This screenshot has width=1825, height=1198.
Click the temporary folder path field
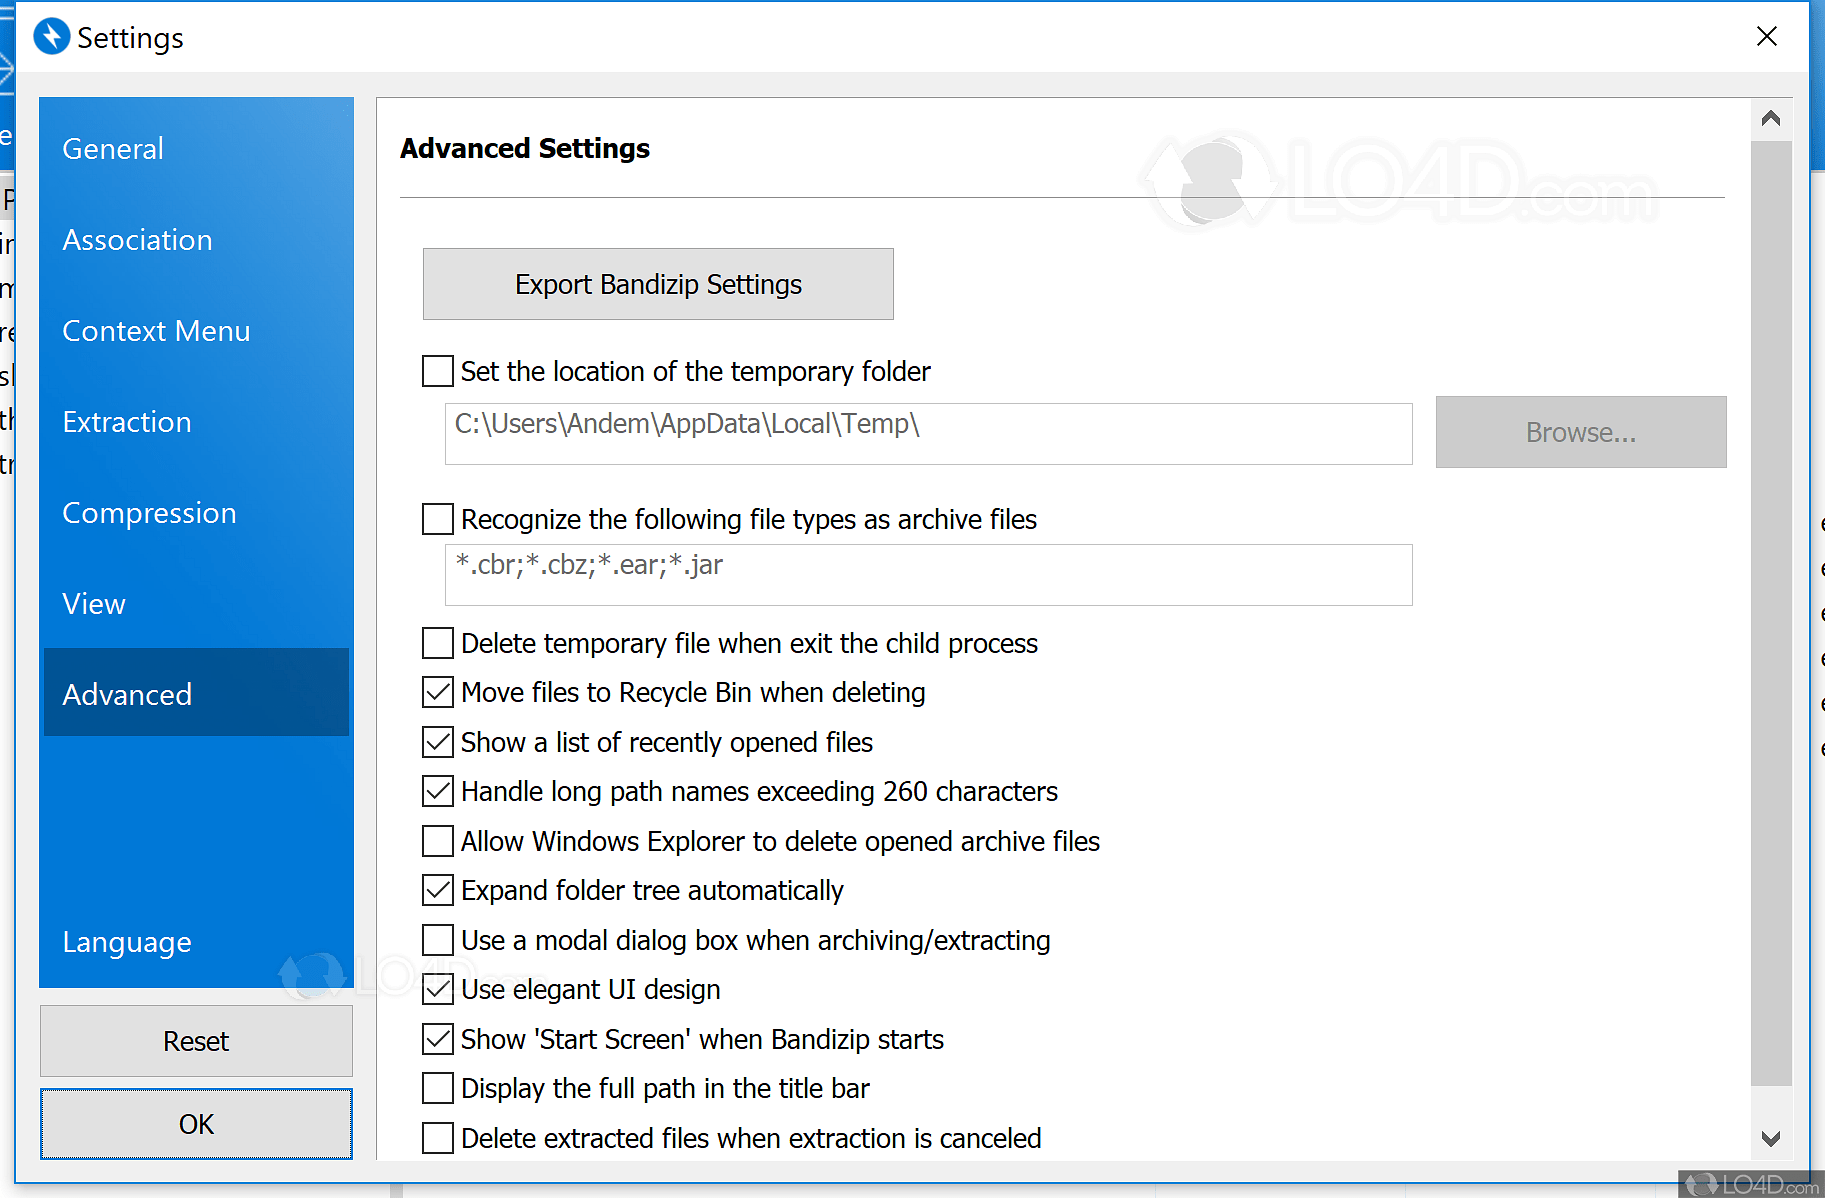928,434
